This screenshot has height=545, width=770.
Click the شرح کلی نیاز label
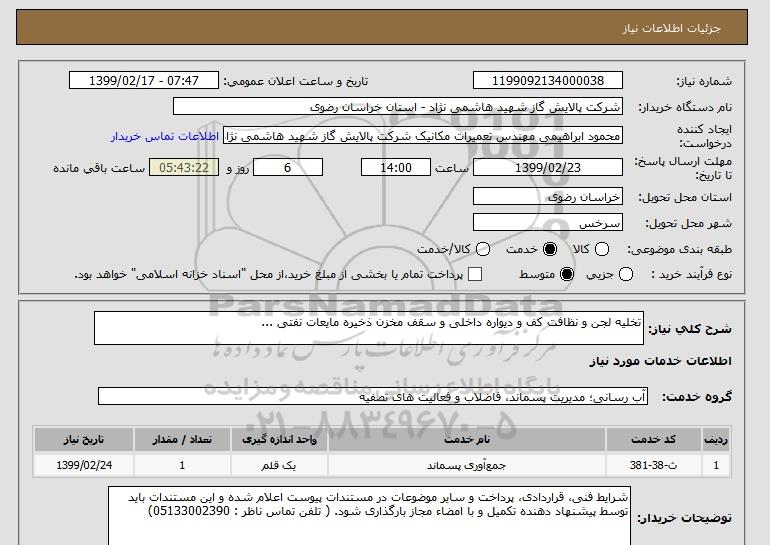coord(690,329)
